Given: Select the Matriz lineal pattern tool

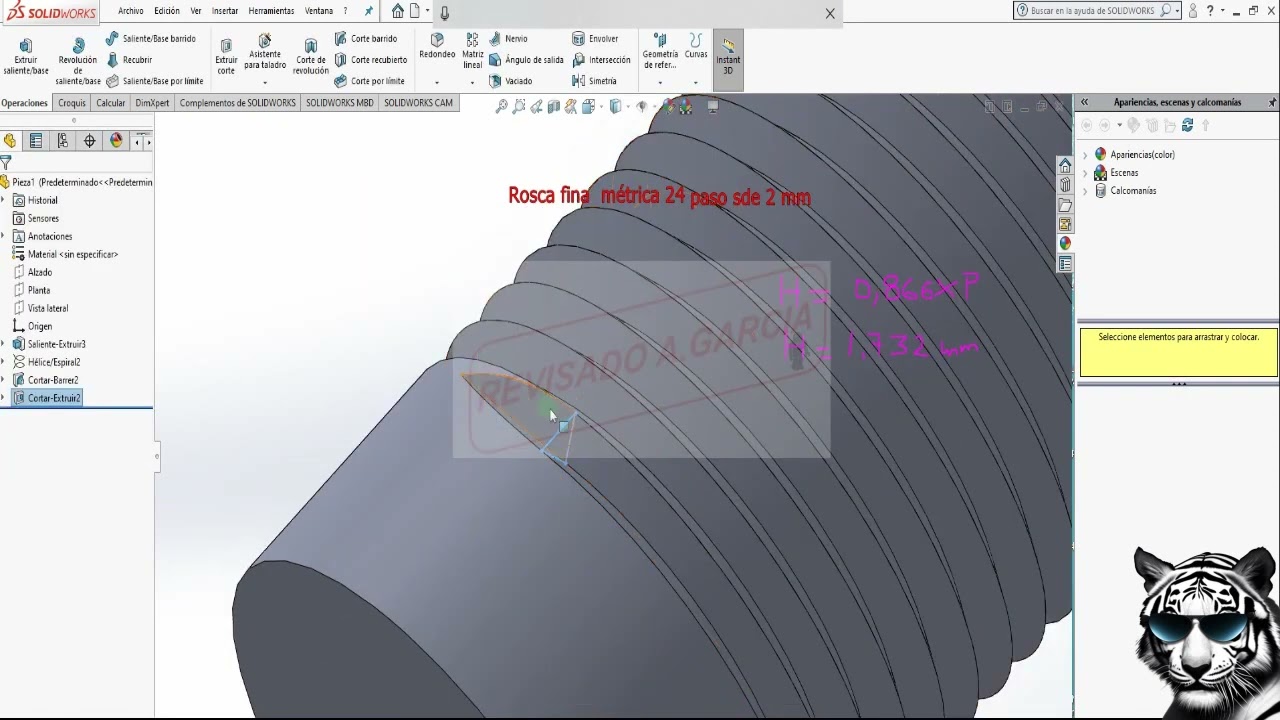Looking at the screenshot, I should click(473, 52).
